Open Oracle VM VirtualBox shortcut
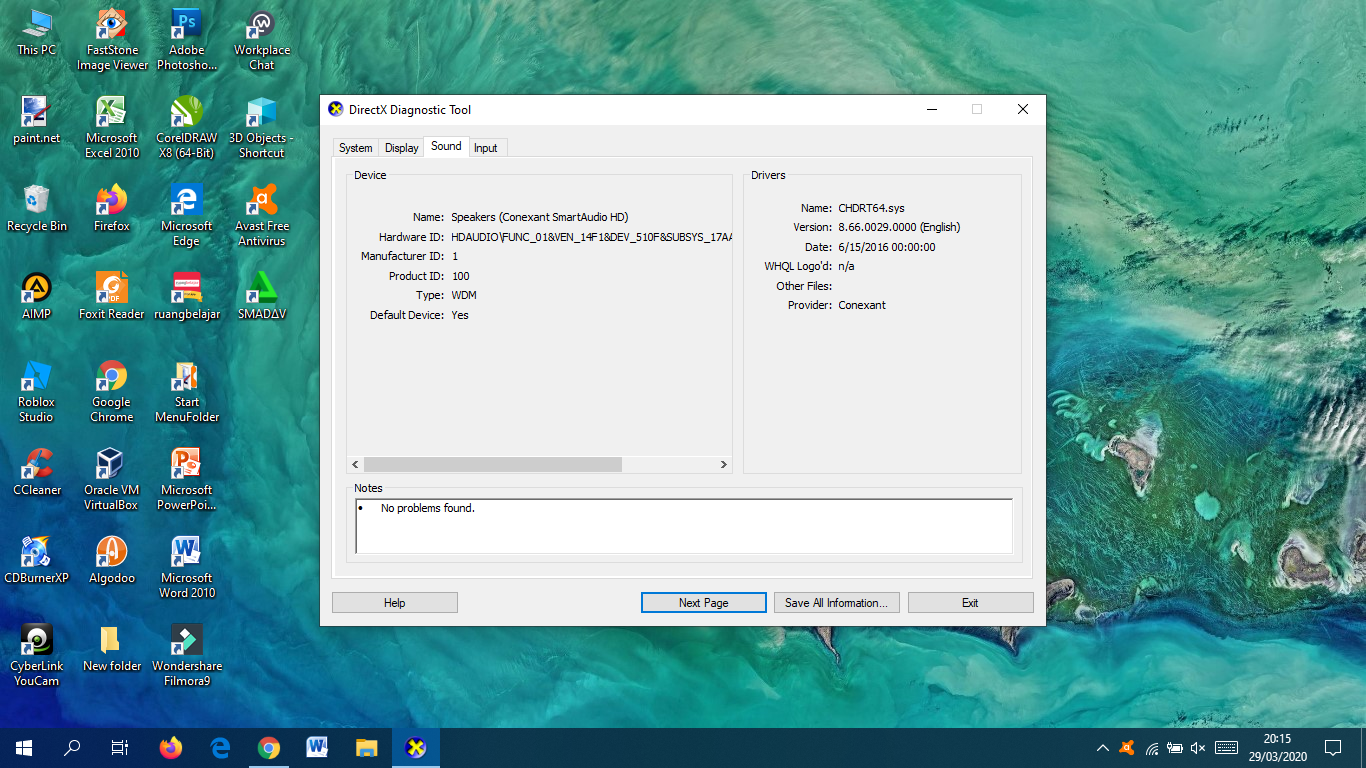The image size is (1366, 768). (112, 479)
